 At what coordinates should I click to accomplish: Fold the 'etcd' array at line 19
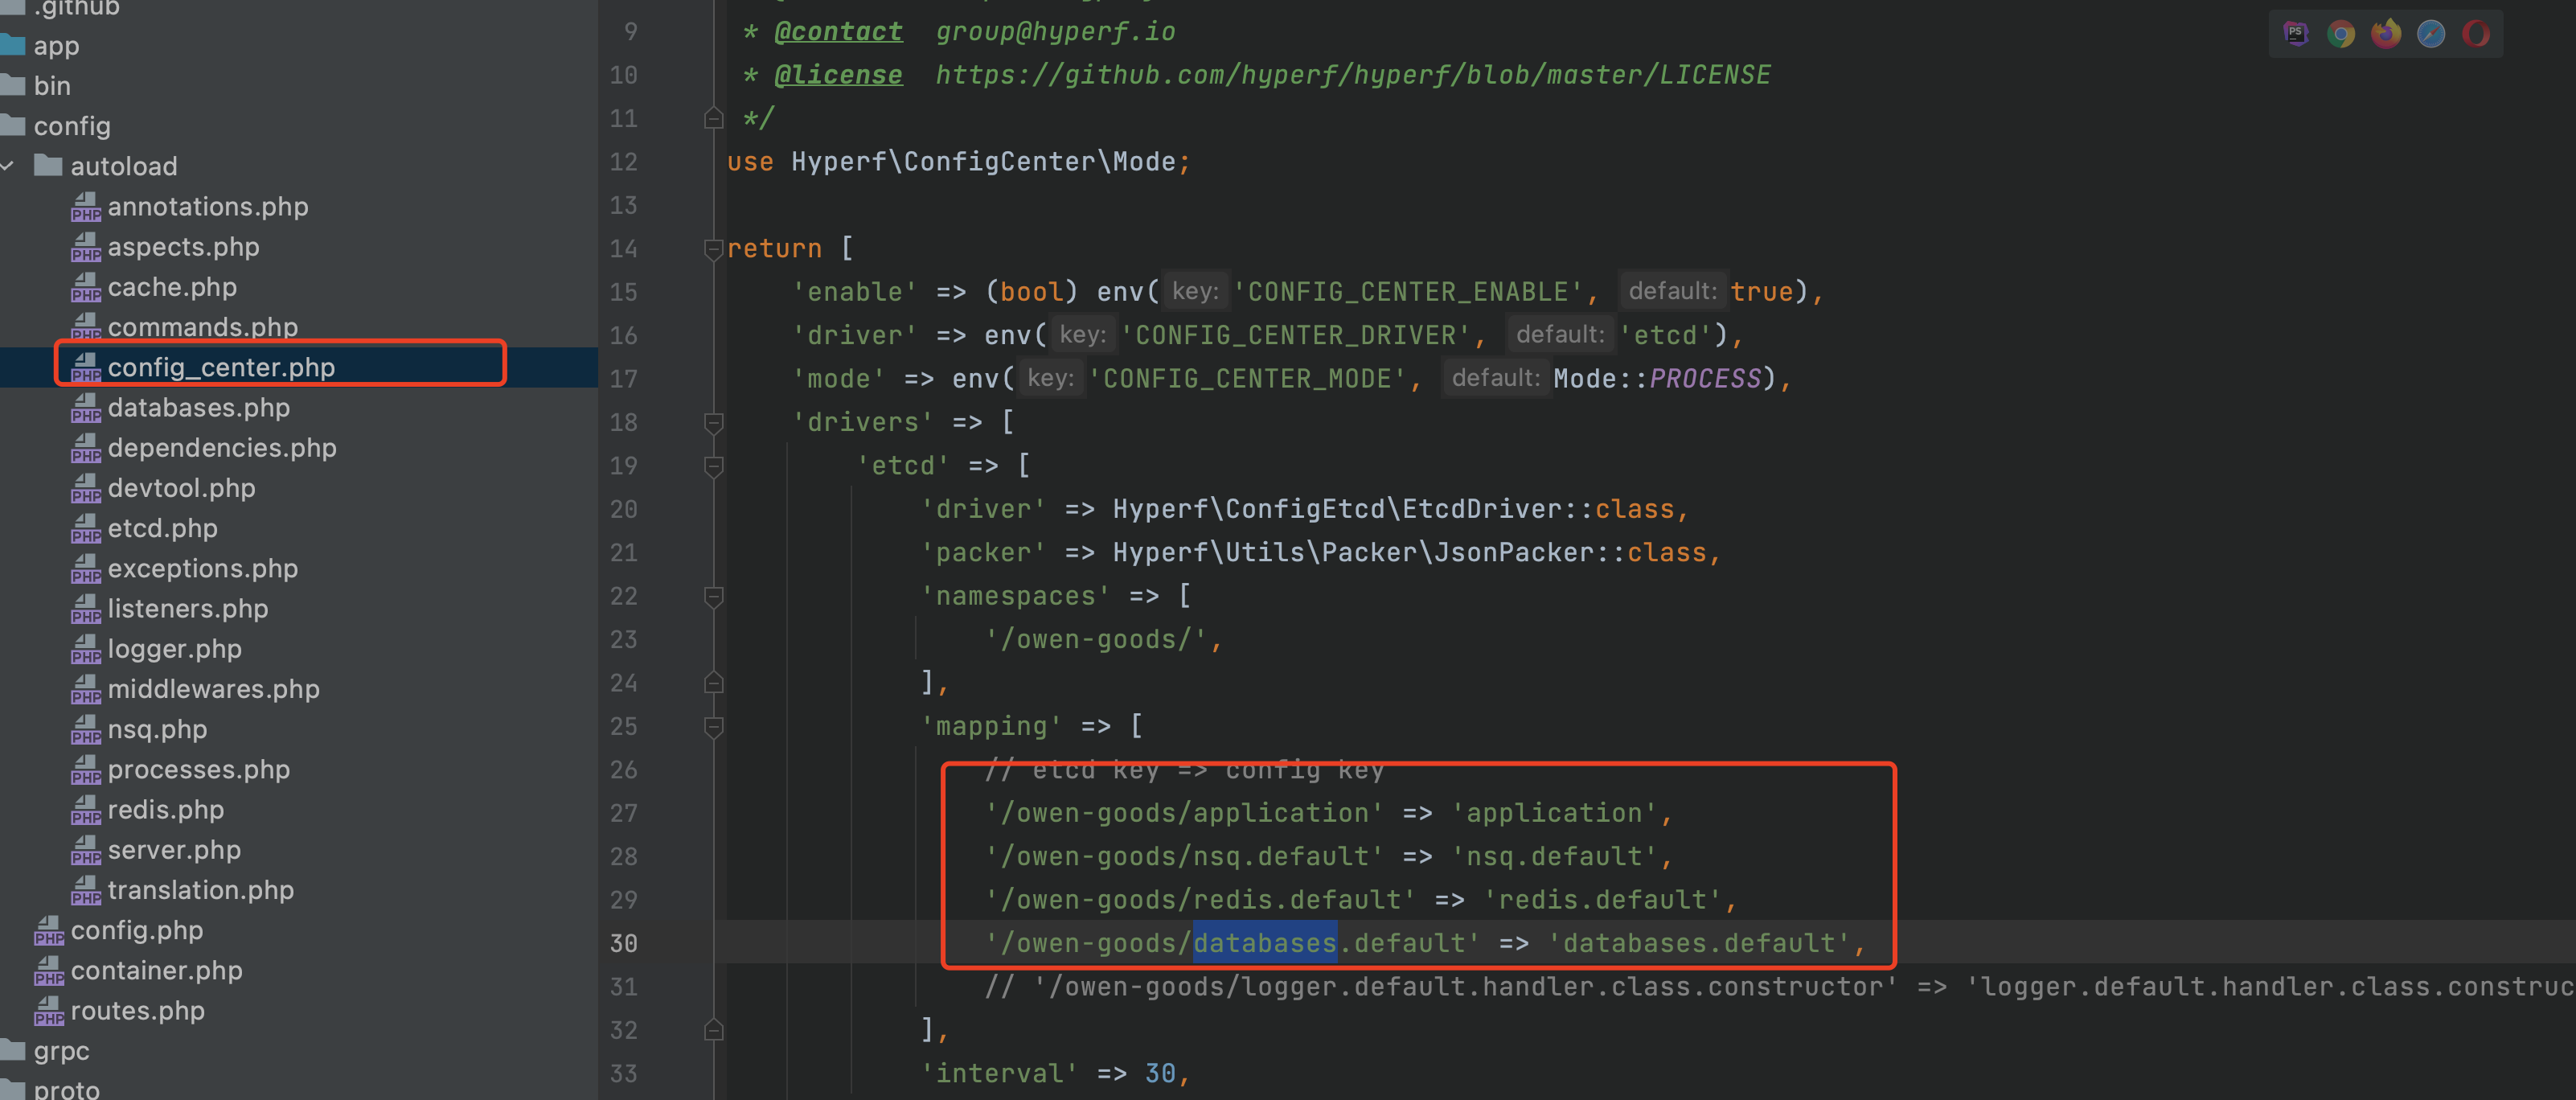tap(714, 466)
